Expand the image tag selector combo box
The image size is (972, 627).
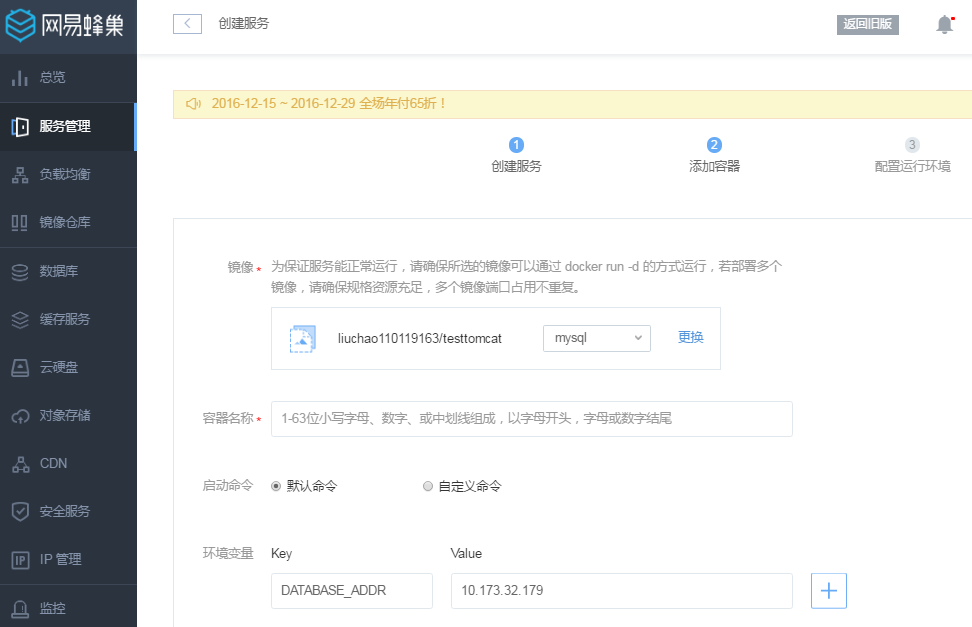[x=596, y=338]
